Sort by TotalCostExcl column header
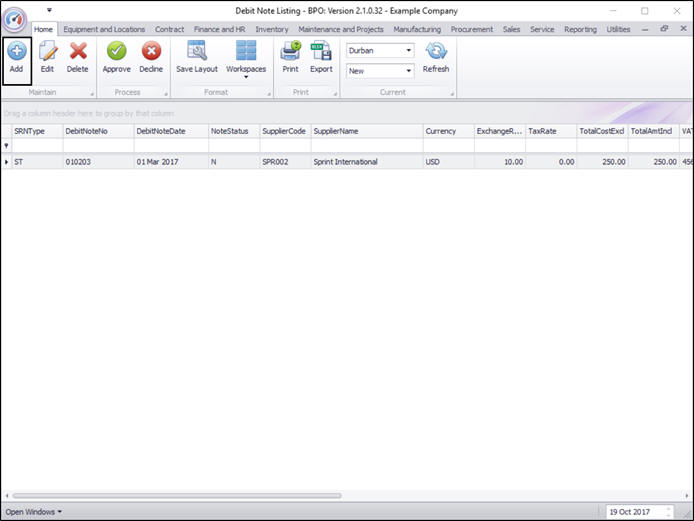 [602, 131]
